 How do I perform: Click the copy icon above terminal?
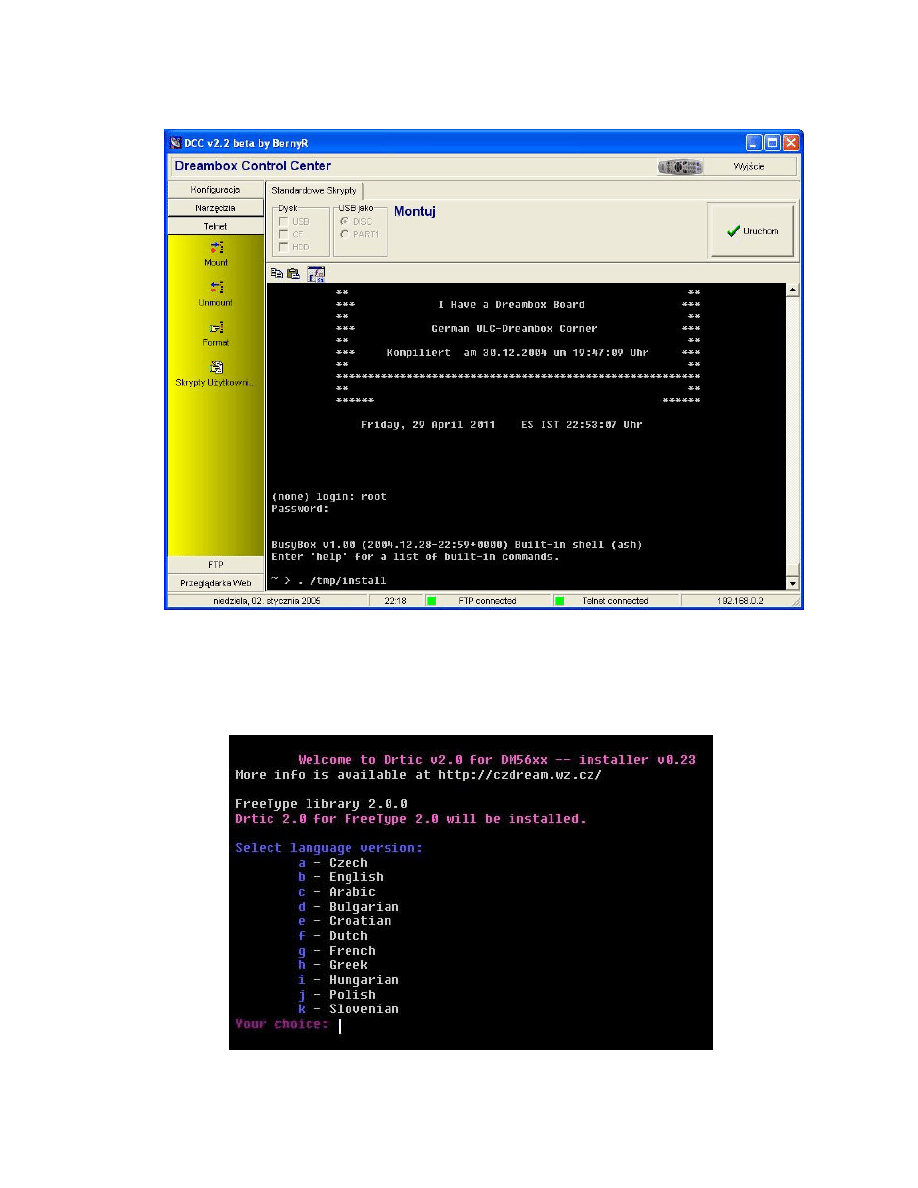tap(277, 272)
